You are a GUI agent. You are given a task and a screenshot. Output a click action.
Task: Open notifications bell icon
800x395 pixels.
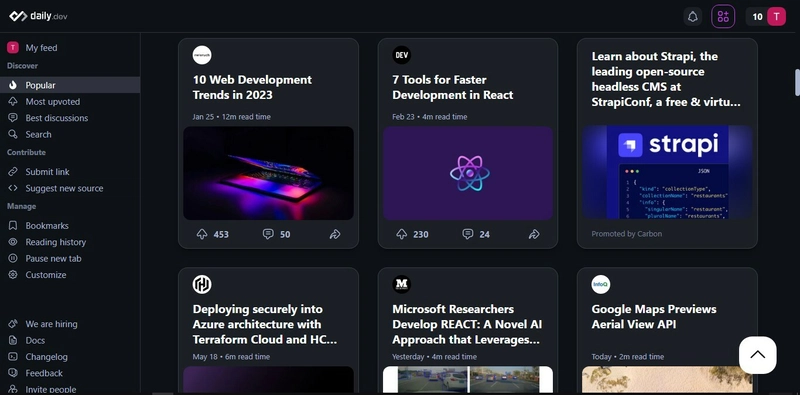click(x=692, y=17)
